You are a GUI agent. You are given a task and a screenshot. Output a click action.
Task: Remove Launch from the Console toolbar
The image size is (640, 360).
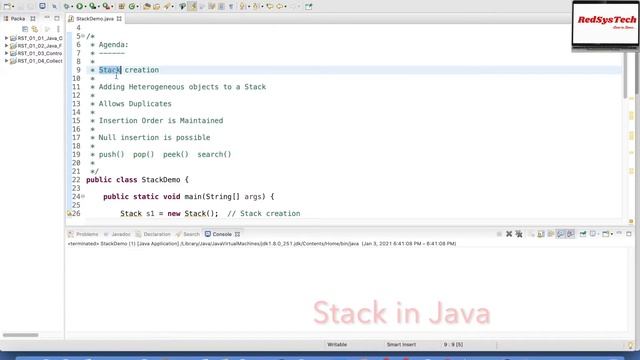(x=509, y=234)
